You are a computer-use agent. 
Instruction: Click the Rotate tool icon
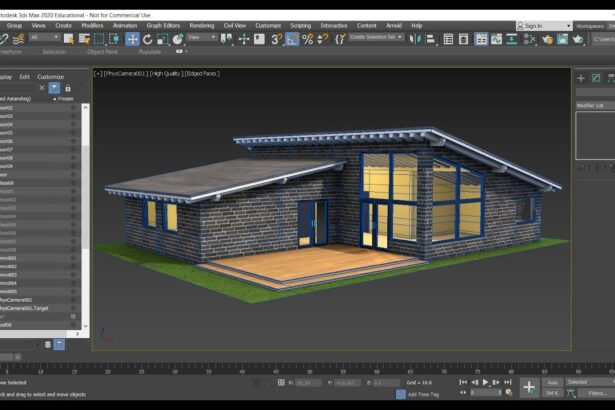148,39
